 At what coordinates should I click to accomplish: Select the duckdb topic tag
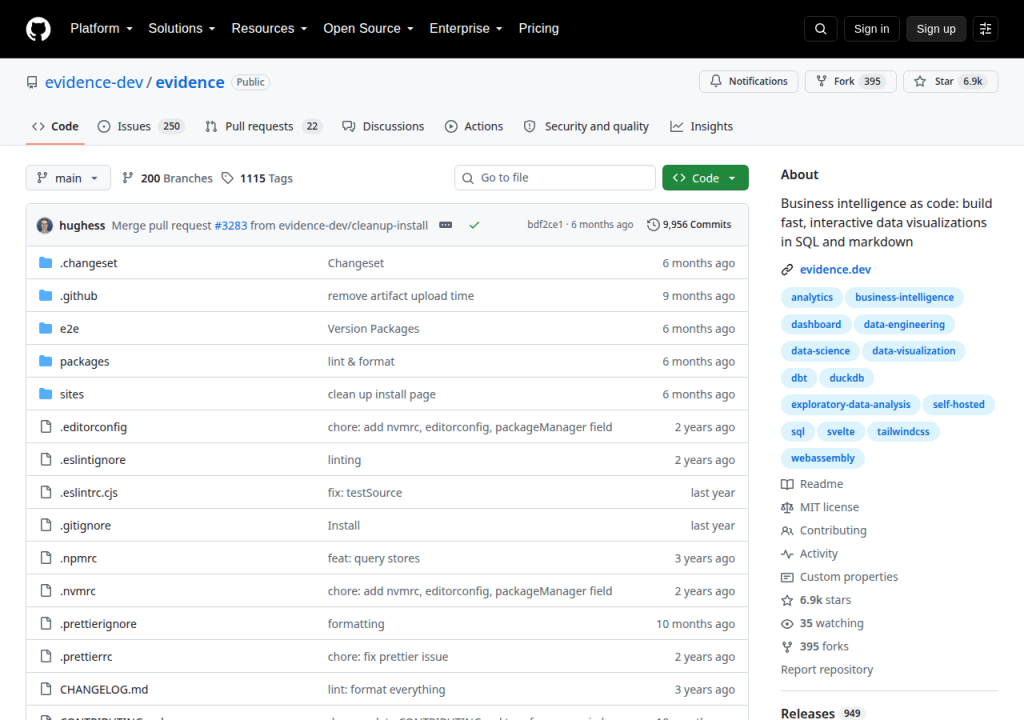[x=846, y=378]
